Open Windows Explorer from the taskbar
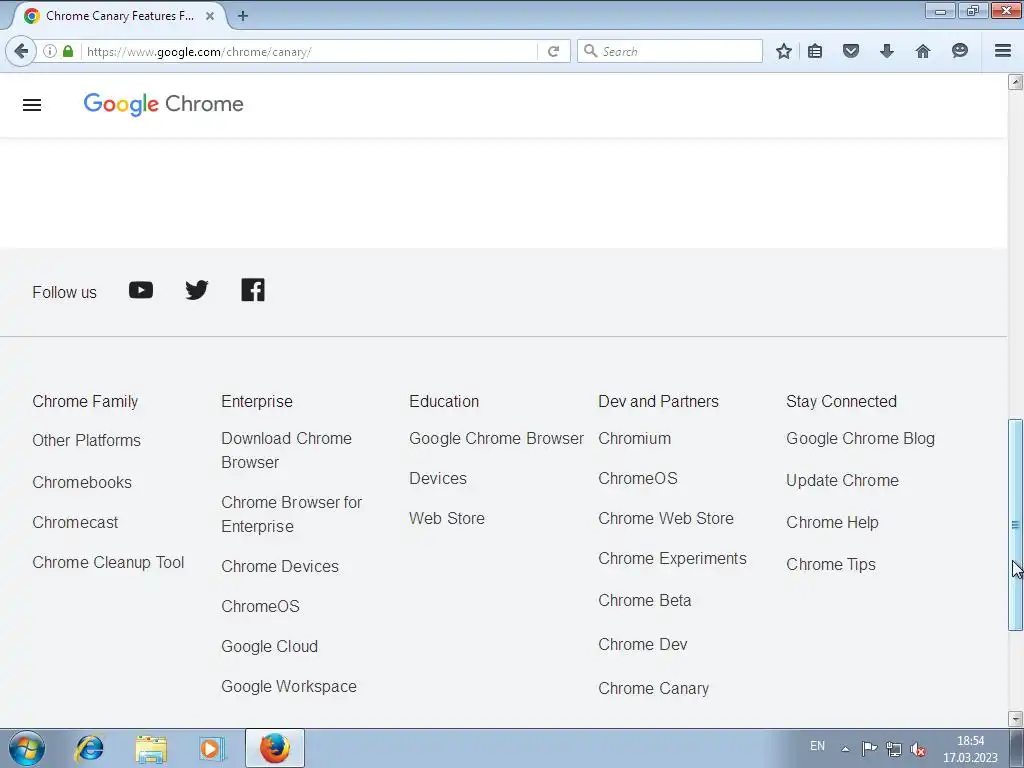The height and width of the screenshot is (768, 1024). pyautogui.click(x=151, y=748)
